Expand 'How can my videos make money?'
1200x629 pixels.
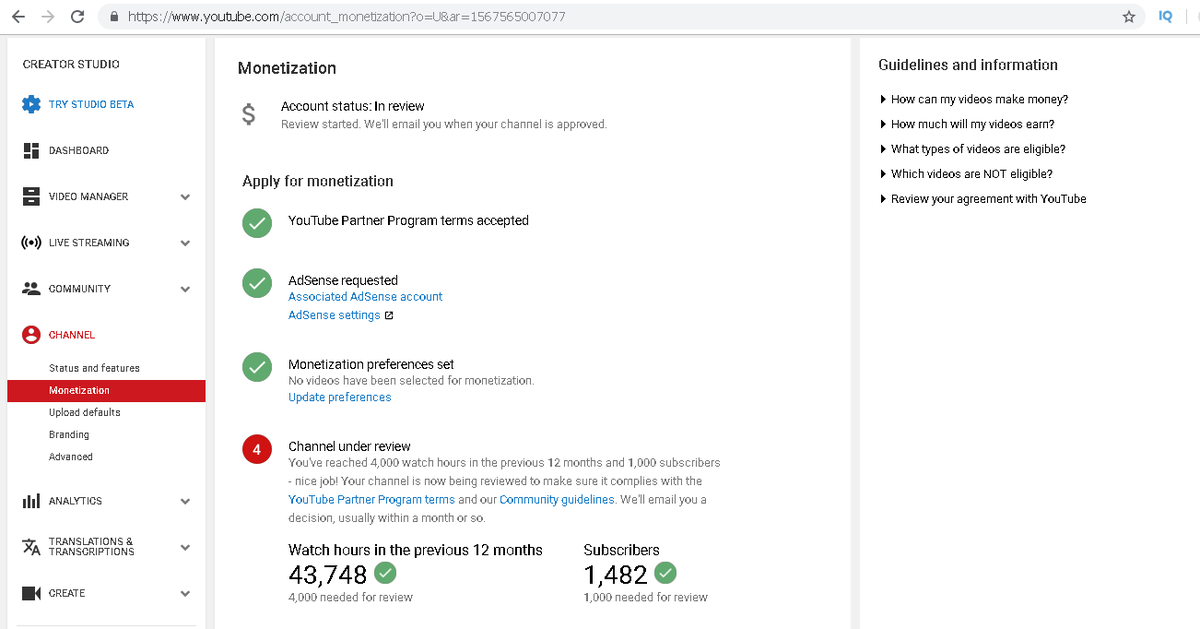(973, 99)
